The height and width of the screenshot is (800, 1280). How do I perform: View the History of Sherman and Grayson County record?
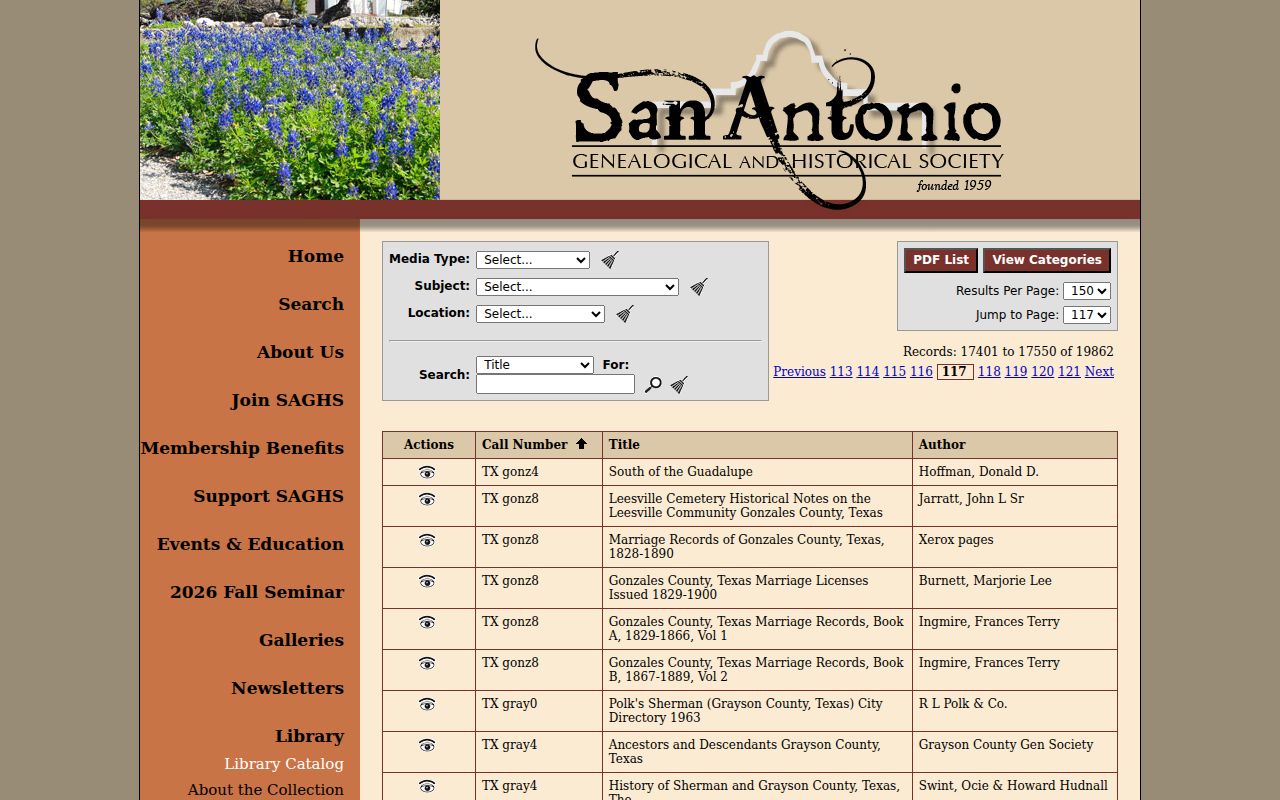[x=427, y=786]
